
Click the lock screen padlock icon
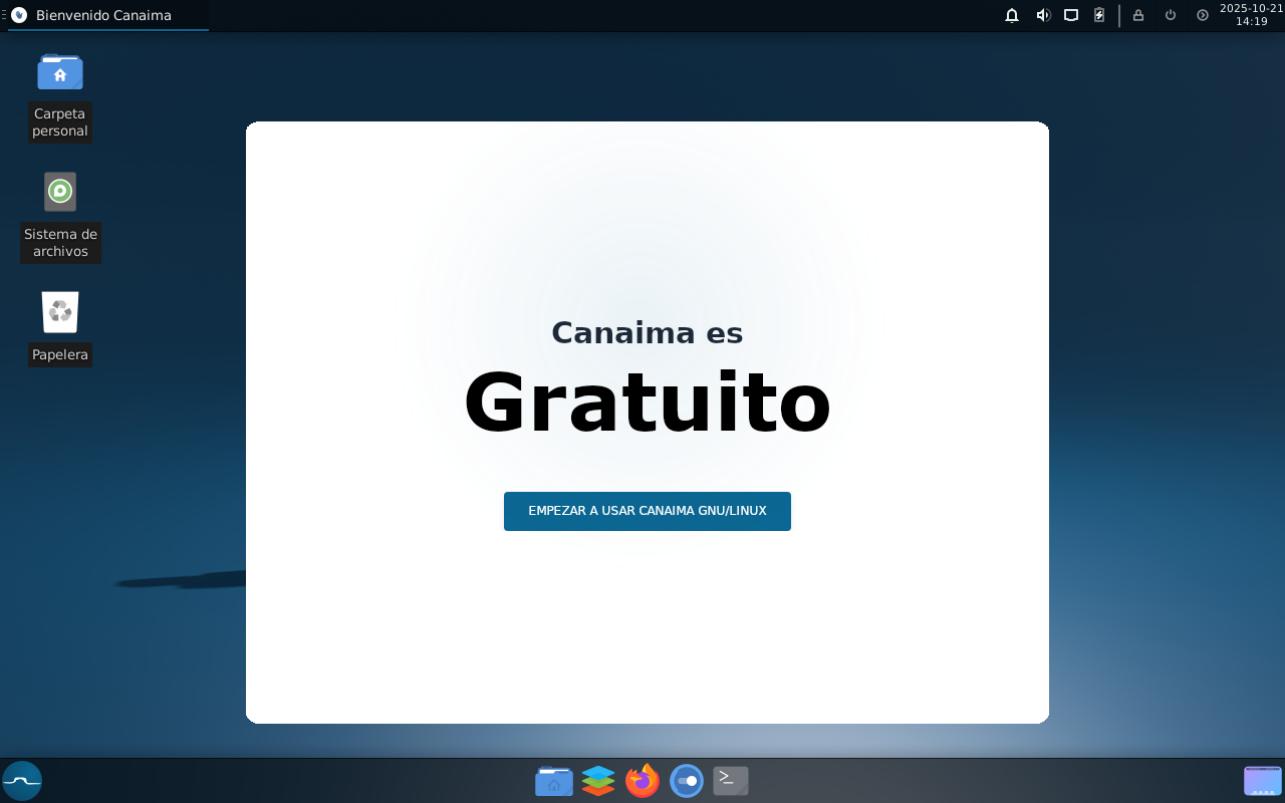tap(1138, 15)
